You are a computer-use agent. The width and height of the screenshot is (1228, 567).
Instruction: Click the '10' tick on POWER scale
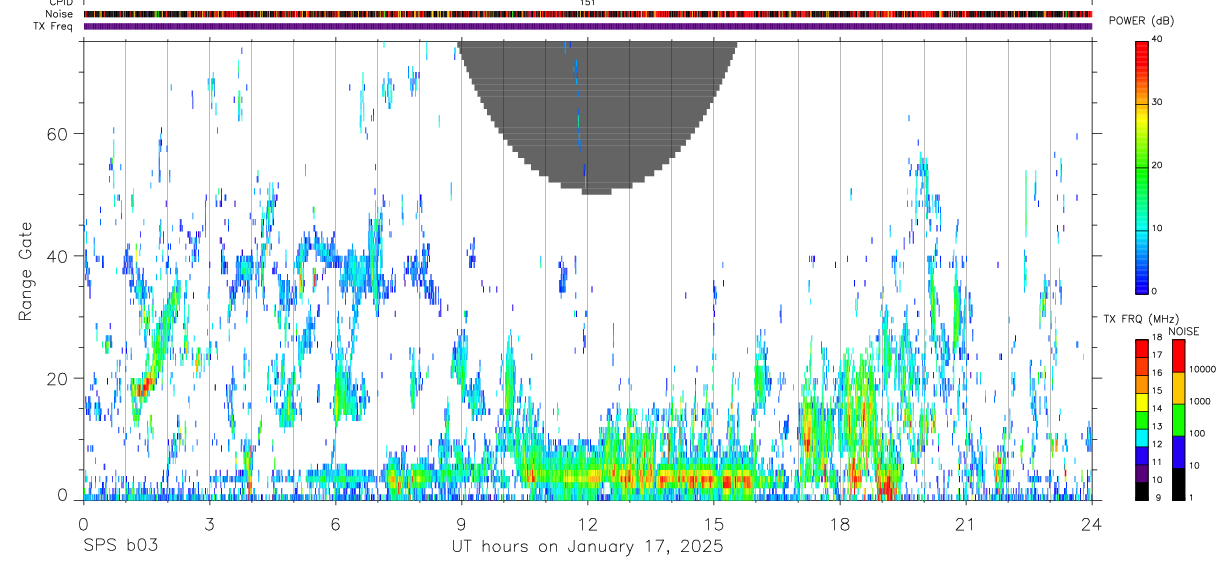pyautogui.click(x=1158, y=228)
